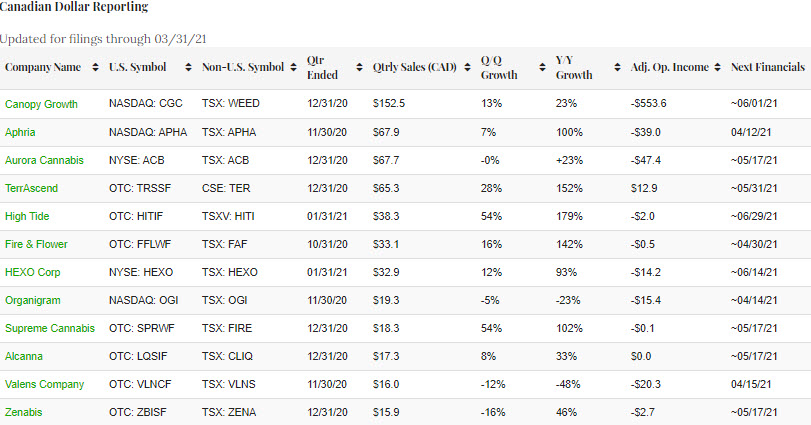Sort by Y/Y Growth arrow icon
The height and width of the screenshot is (425, 811).
[x=616, y=68]
